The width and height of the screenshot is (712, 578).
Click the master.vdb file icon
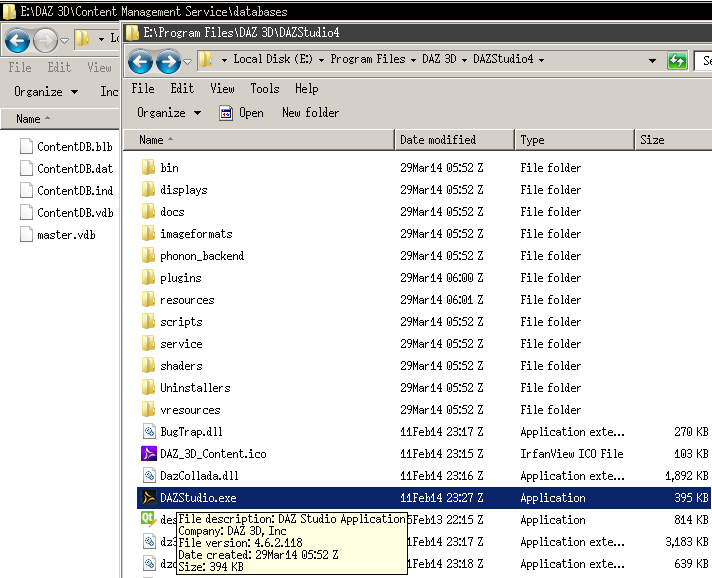point(26,234)
